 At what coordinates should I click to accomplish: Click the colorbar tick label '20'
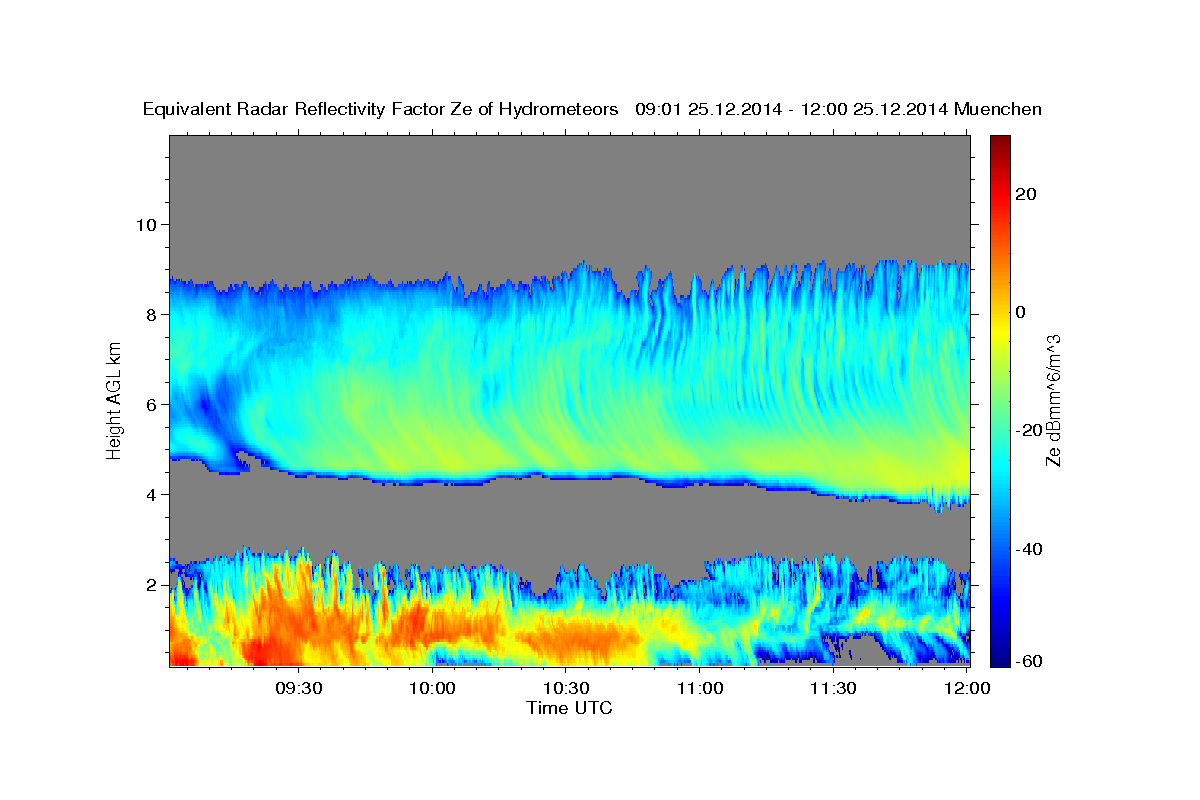click(x=1027, y=194)
